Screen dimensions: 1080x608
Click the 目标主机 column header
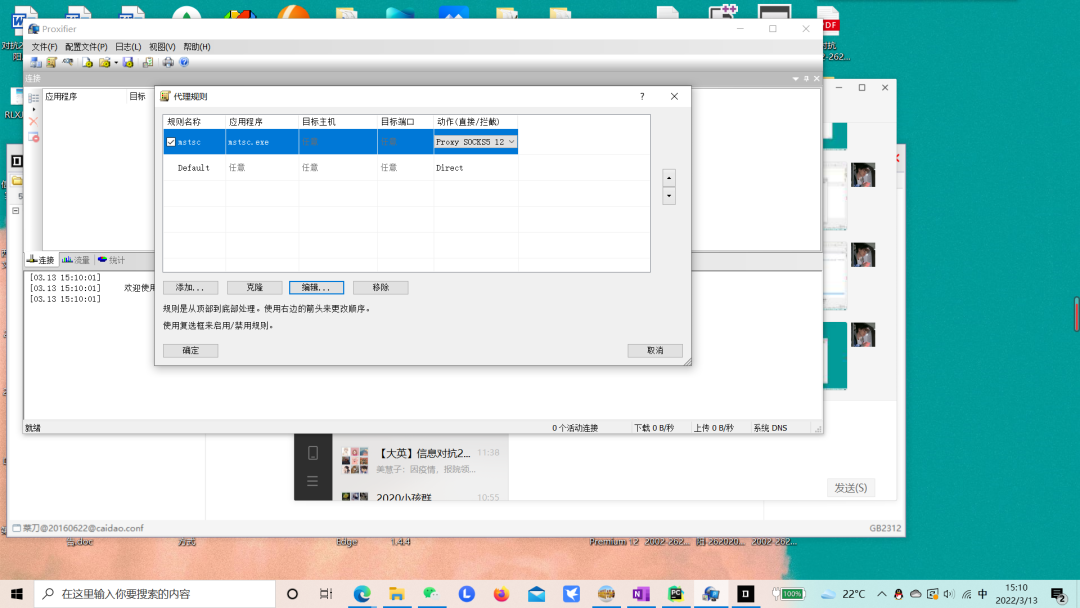tap(338, 122)
